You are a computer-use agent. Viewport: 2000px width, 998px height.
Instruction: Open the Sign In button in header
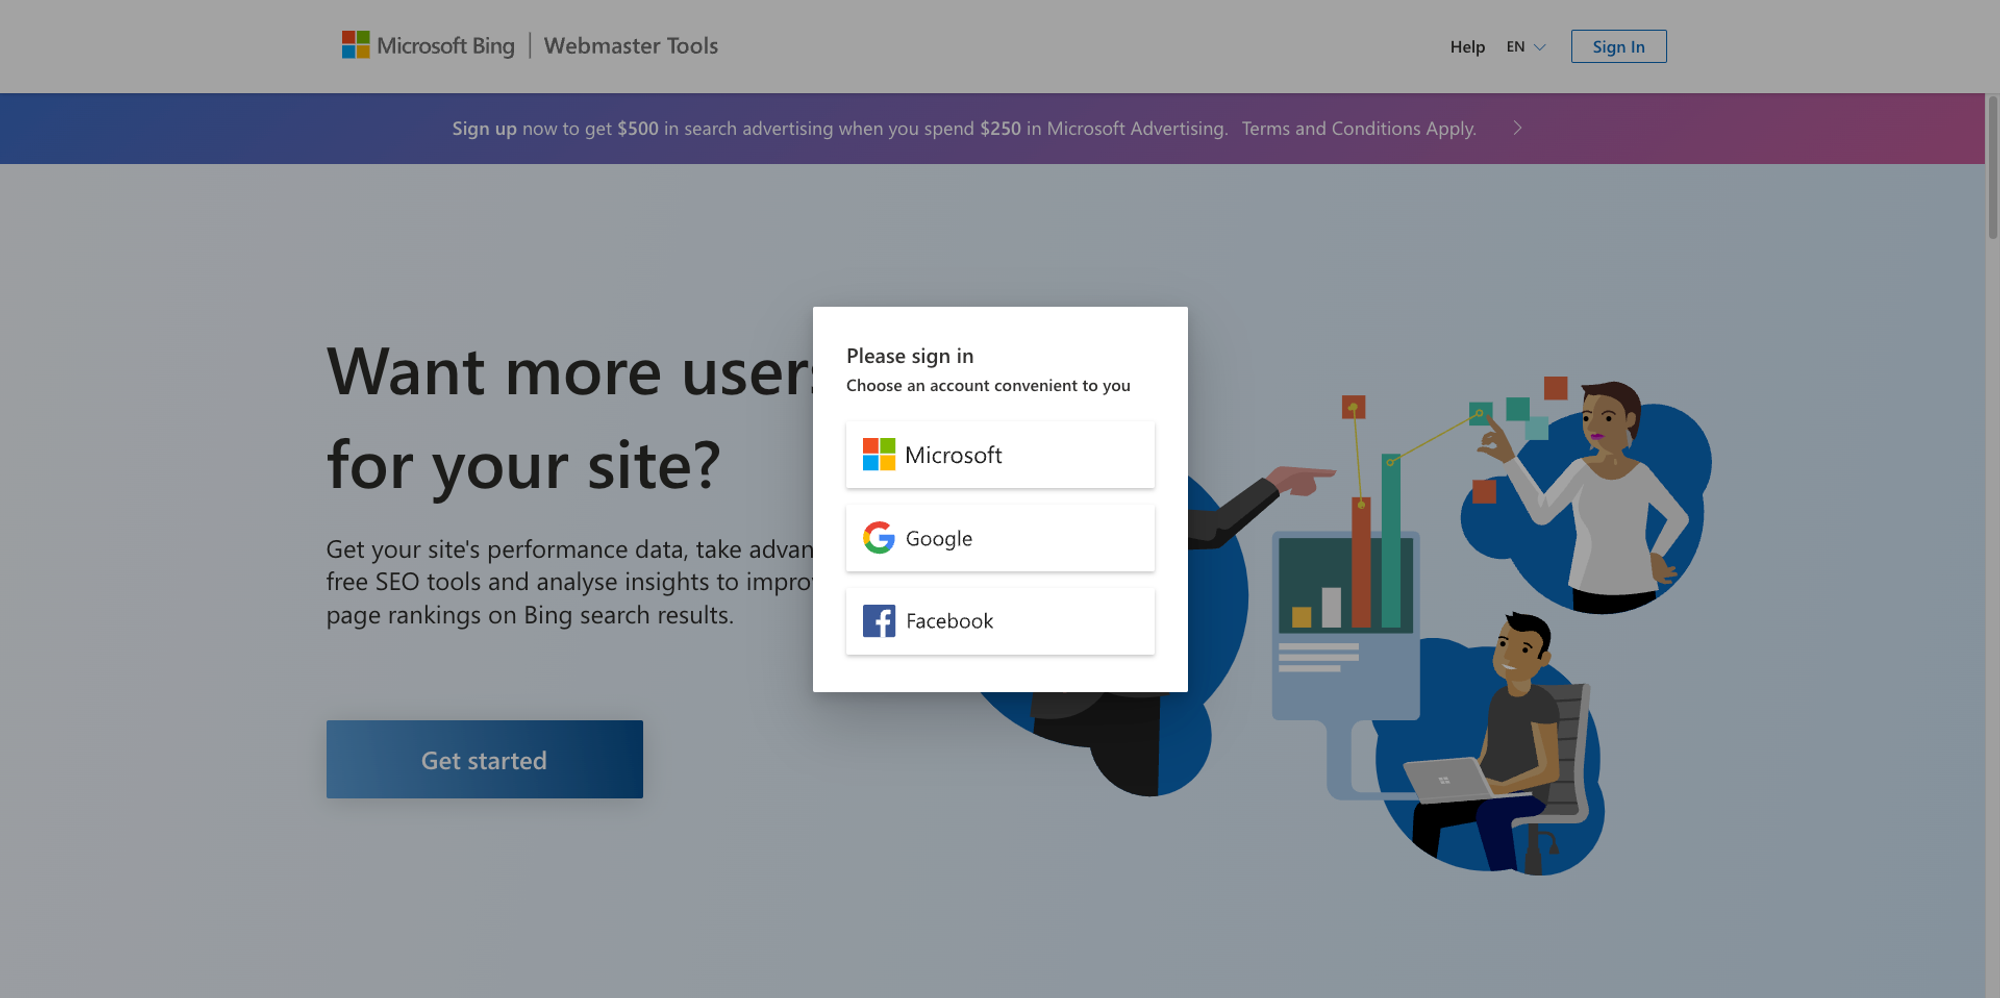pos(1618,46)
